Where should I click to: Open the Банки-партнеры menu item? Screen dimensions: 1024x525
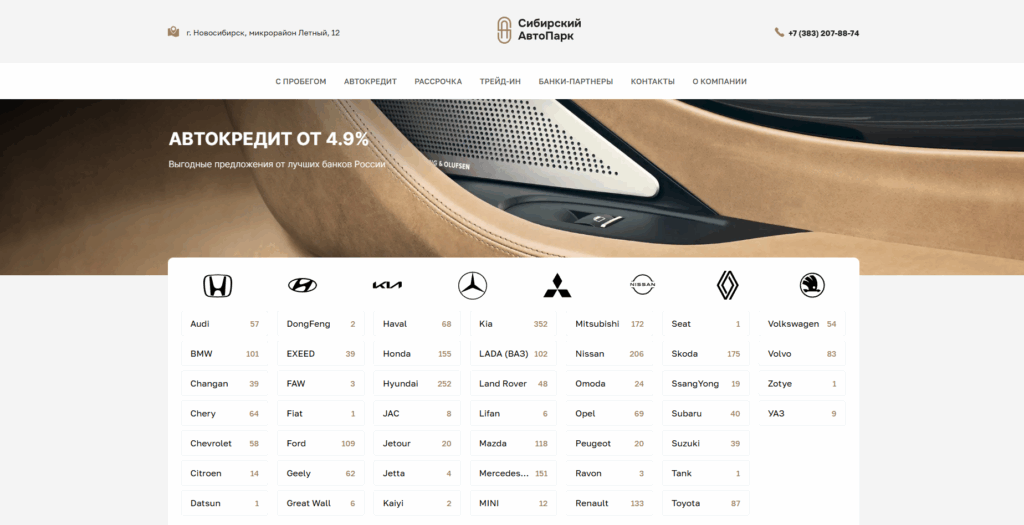click(x=575, y=82)
